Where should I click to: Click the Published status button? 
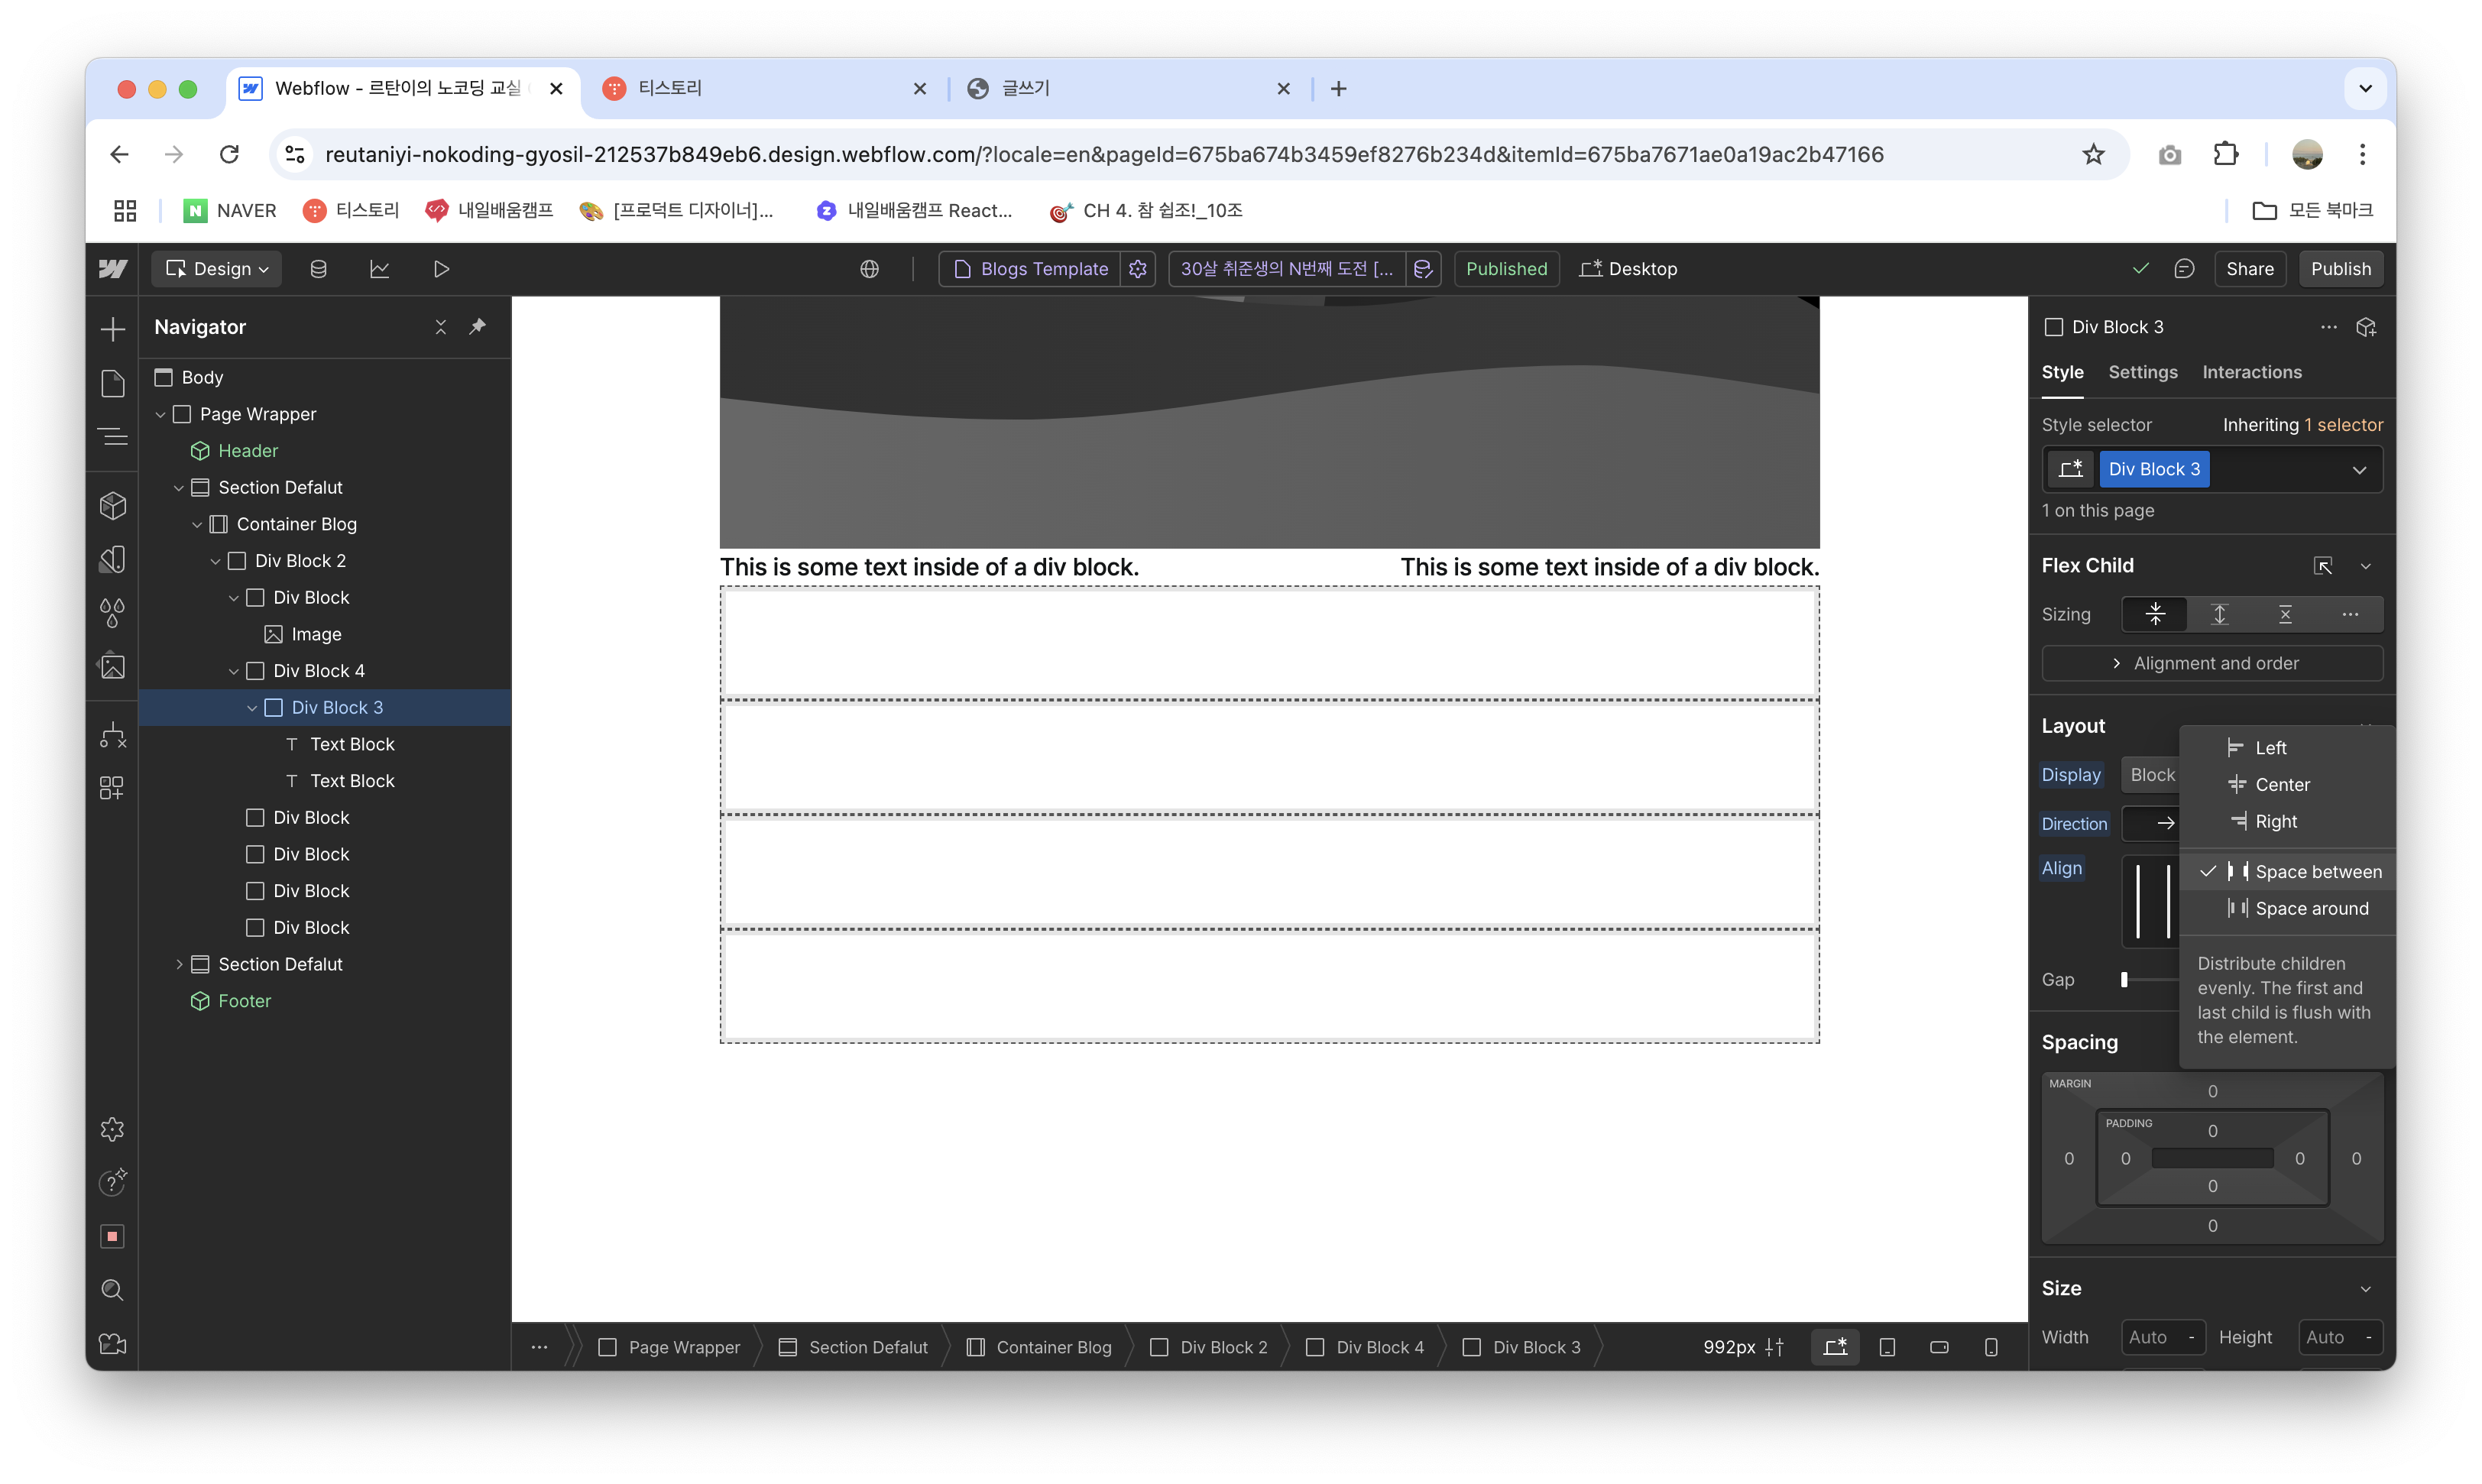click(x=1506, y=269)
